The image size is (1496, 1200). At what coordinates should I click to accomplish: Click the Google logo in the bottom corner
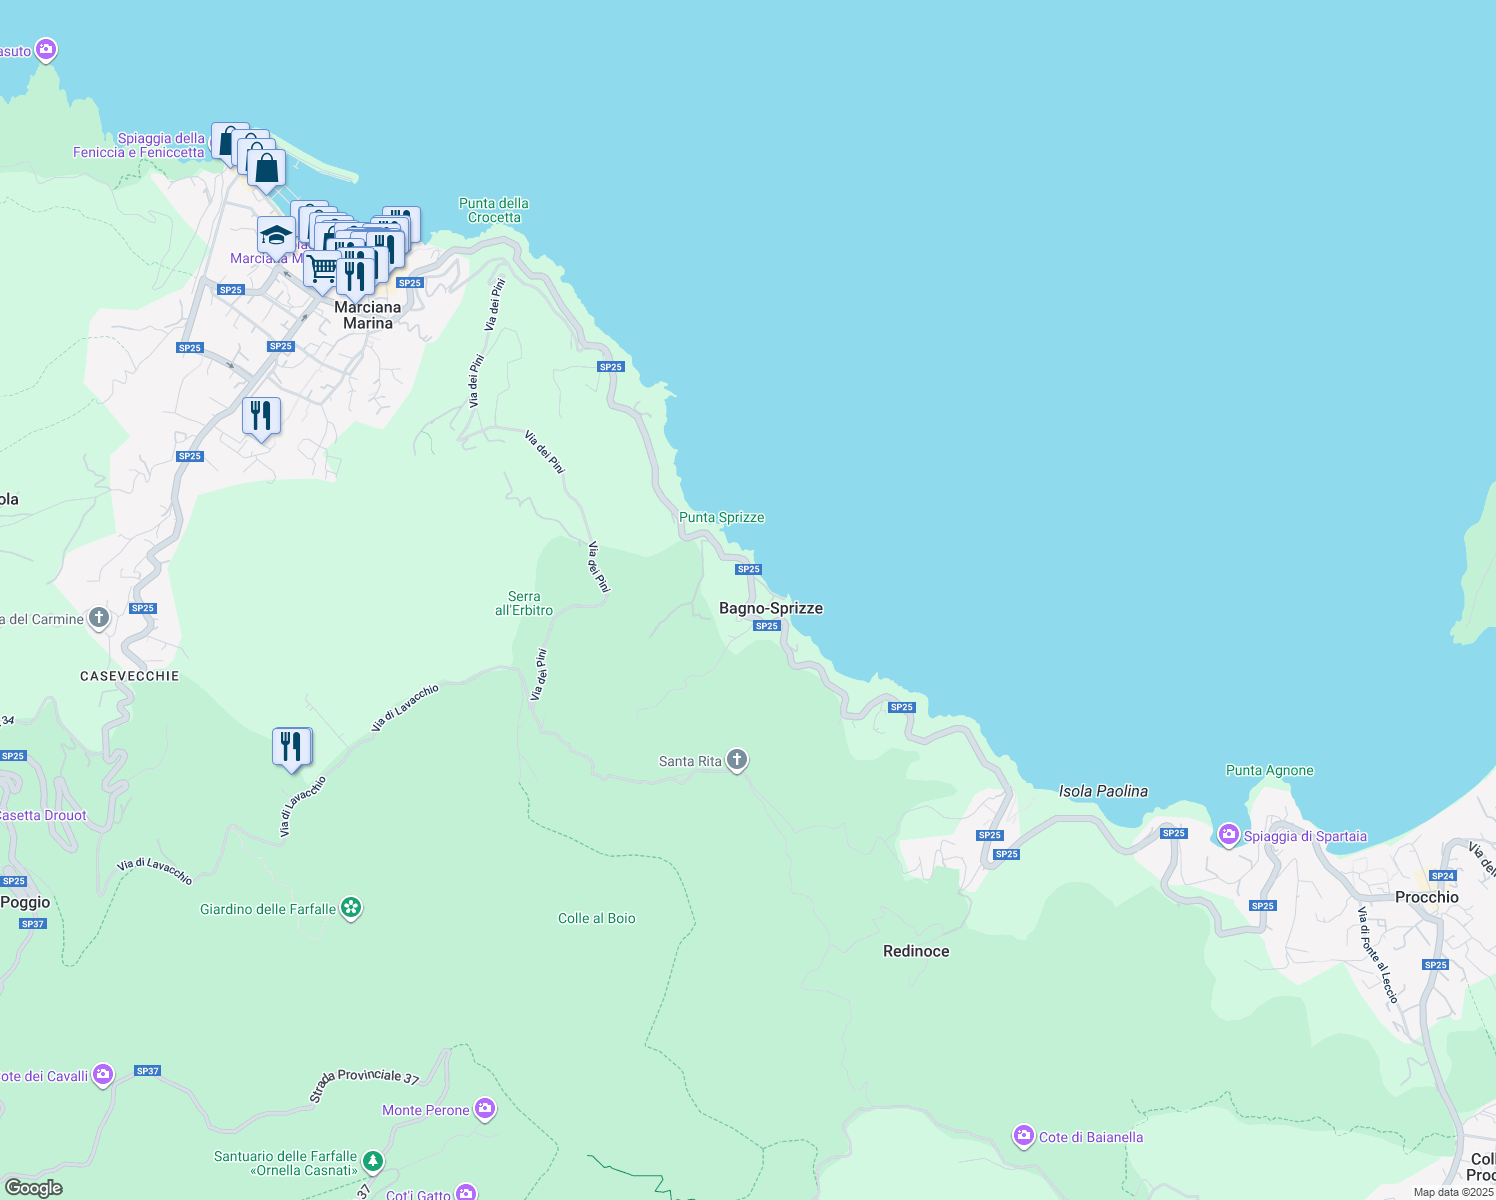35,1188
